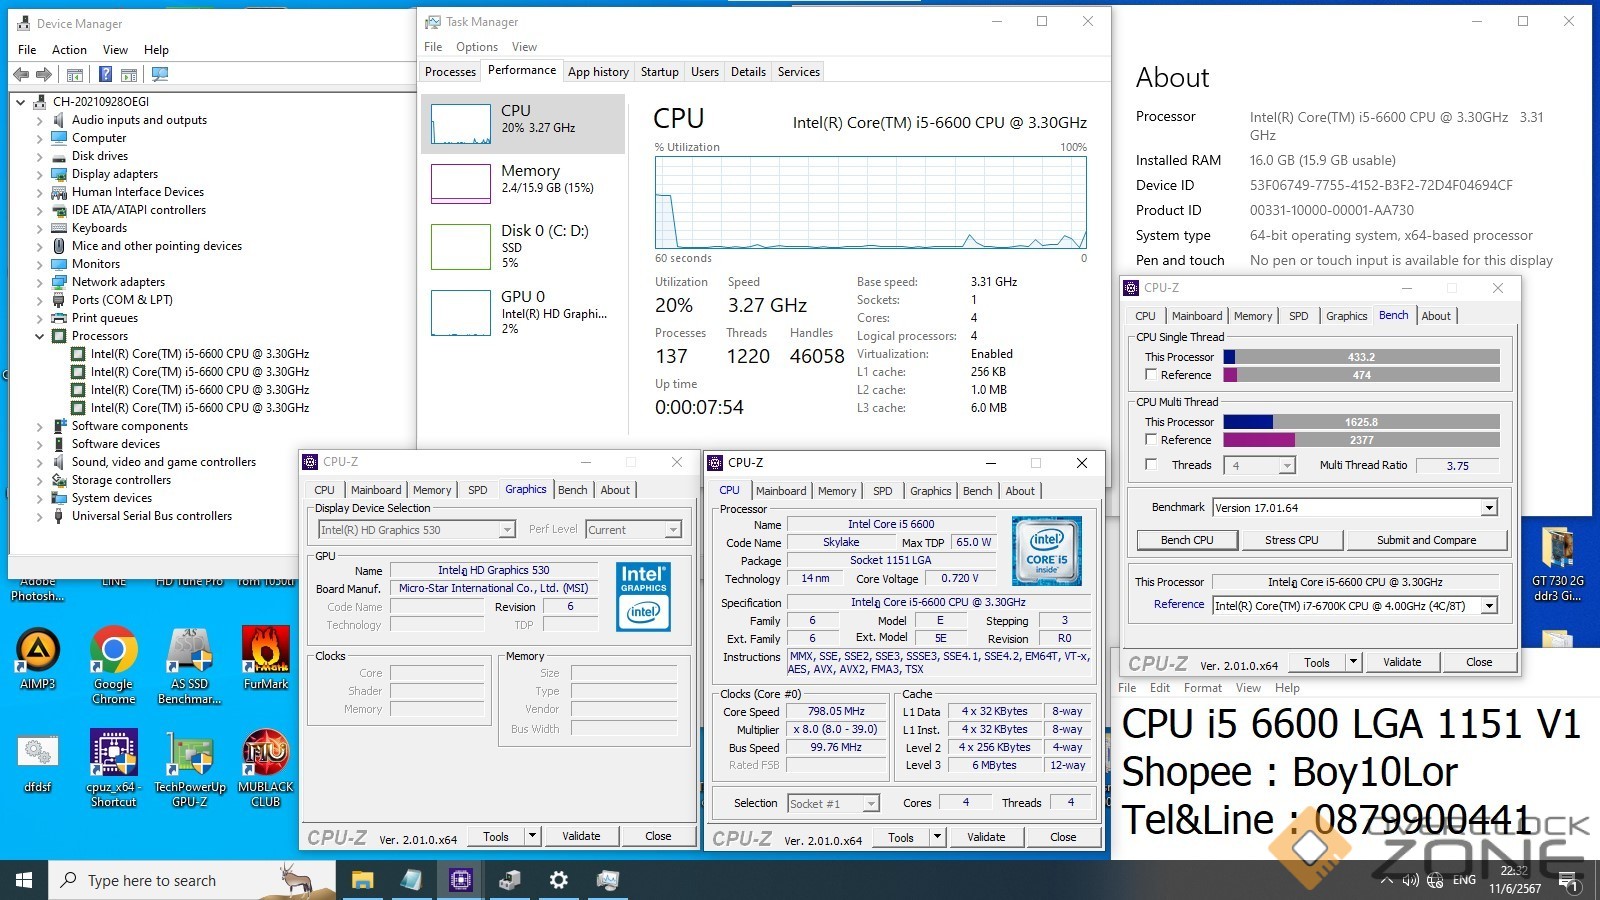This screenshot has height=900, width=1600.
Task: Click the CPU utilization graph in Task Manager
Action: click(x=870, y=203)
